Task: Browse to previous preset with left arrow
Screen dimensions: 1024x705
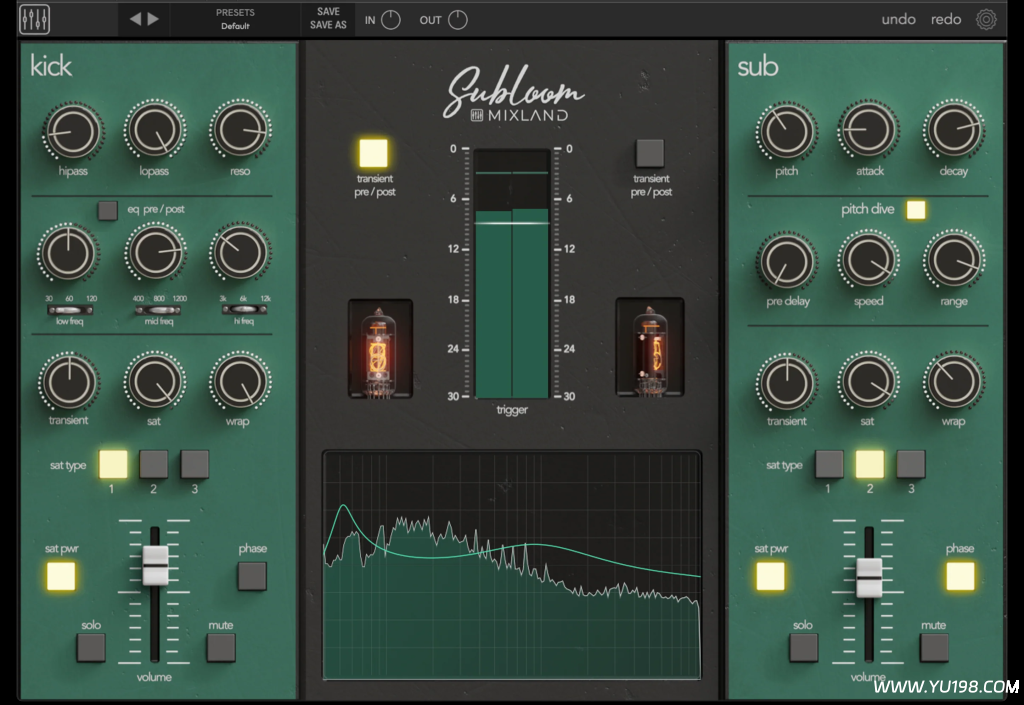Action: click(133, 18)
